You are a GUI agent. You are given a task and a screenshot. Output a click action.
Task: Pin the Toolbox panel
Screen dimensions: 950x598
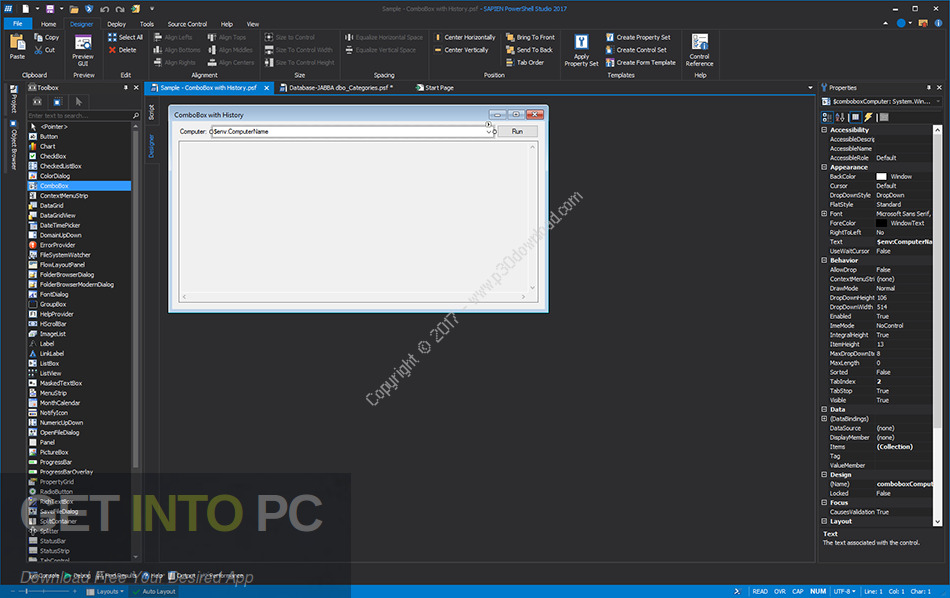point(126,87)
